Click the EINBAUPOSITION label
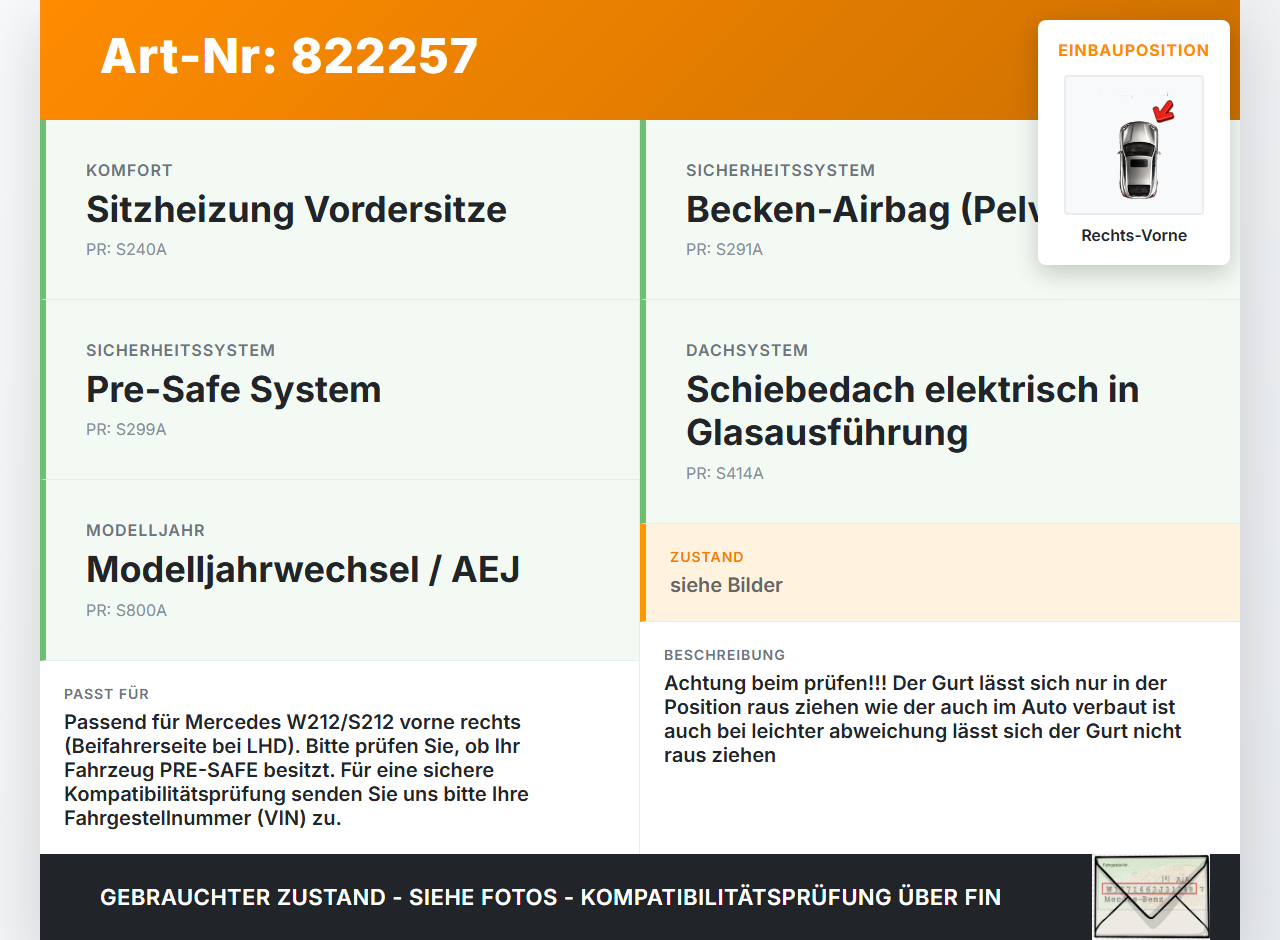 [1134, 50]
